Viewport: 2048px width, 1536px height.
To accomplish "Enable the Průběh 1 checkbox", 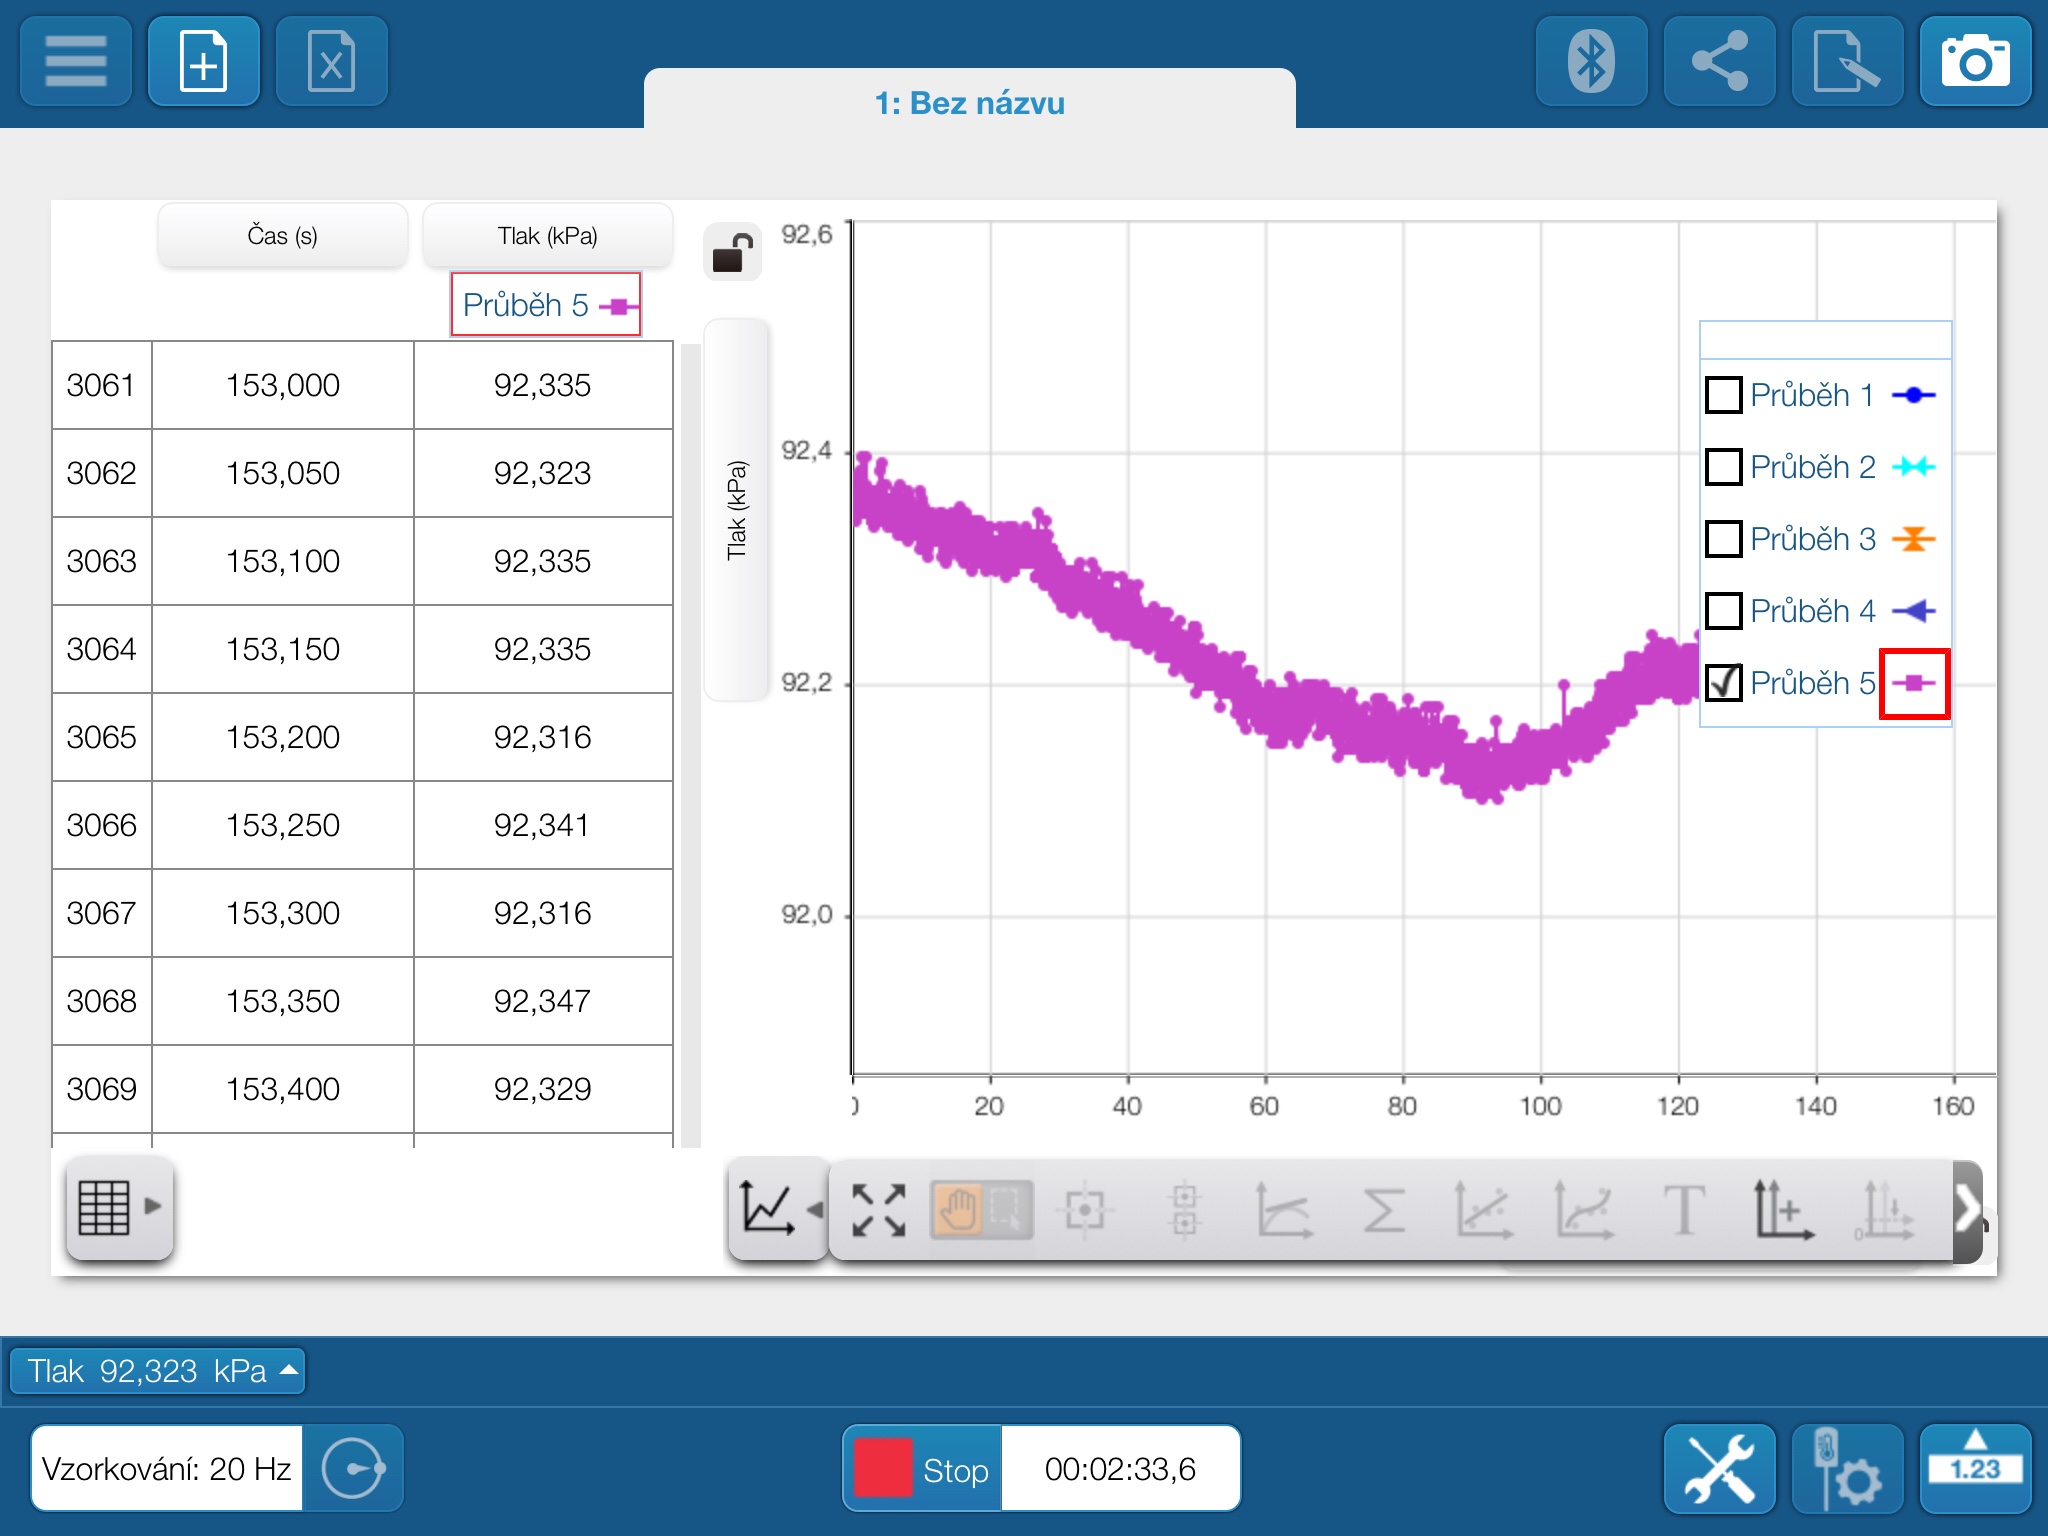I will click(x=1723, y=395).
